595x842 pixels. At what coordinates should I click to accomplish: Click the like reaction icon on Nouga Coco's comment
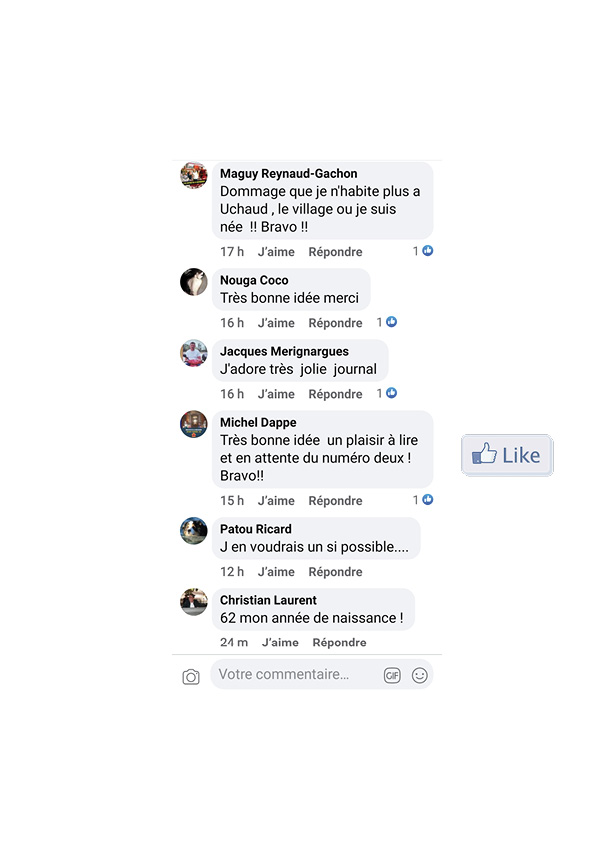click(x=391, y=322)
